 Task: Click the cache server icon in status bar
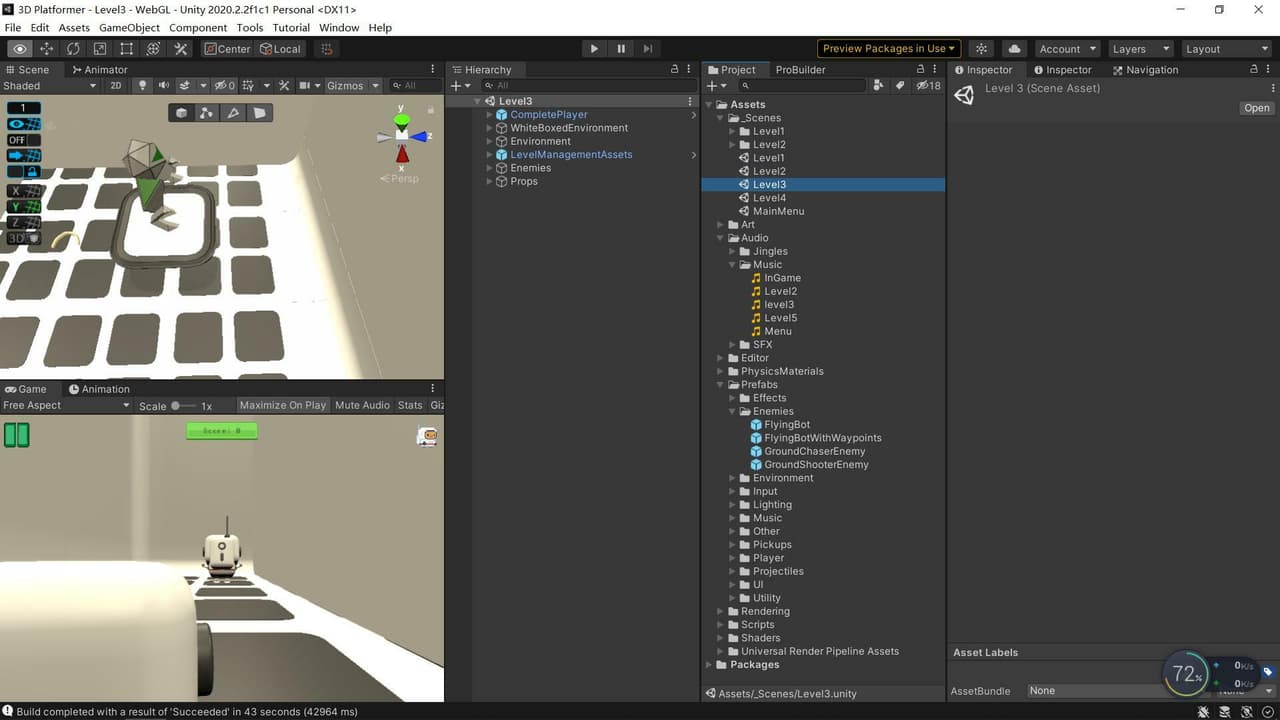[1227, 712]
